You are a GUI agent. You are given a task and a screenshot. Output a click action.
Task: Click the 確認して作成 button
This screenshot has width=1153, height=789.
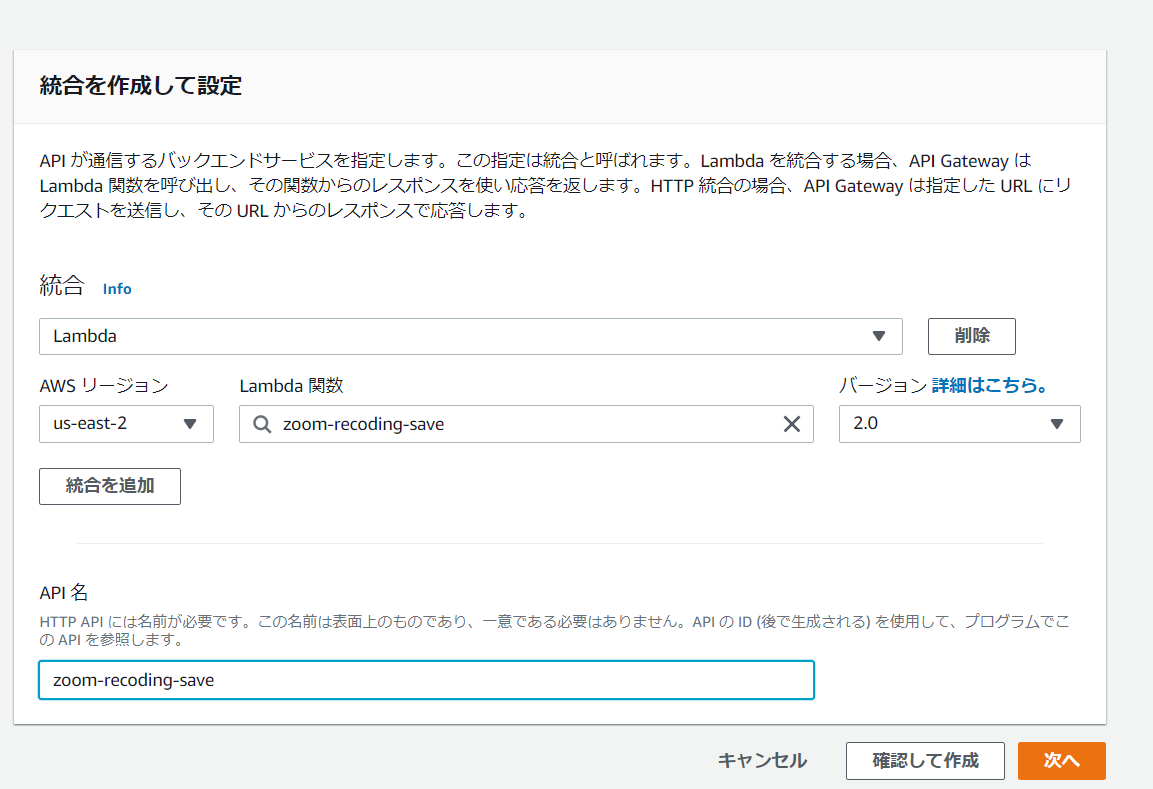point(925,760)
